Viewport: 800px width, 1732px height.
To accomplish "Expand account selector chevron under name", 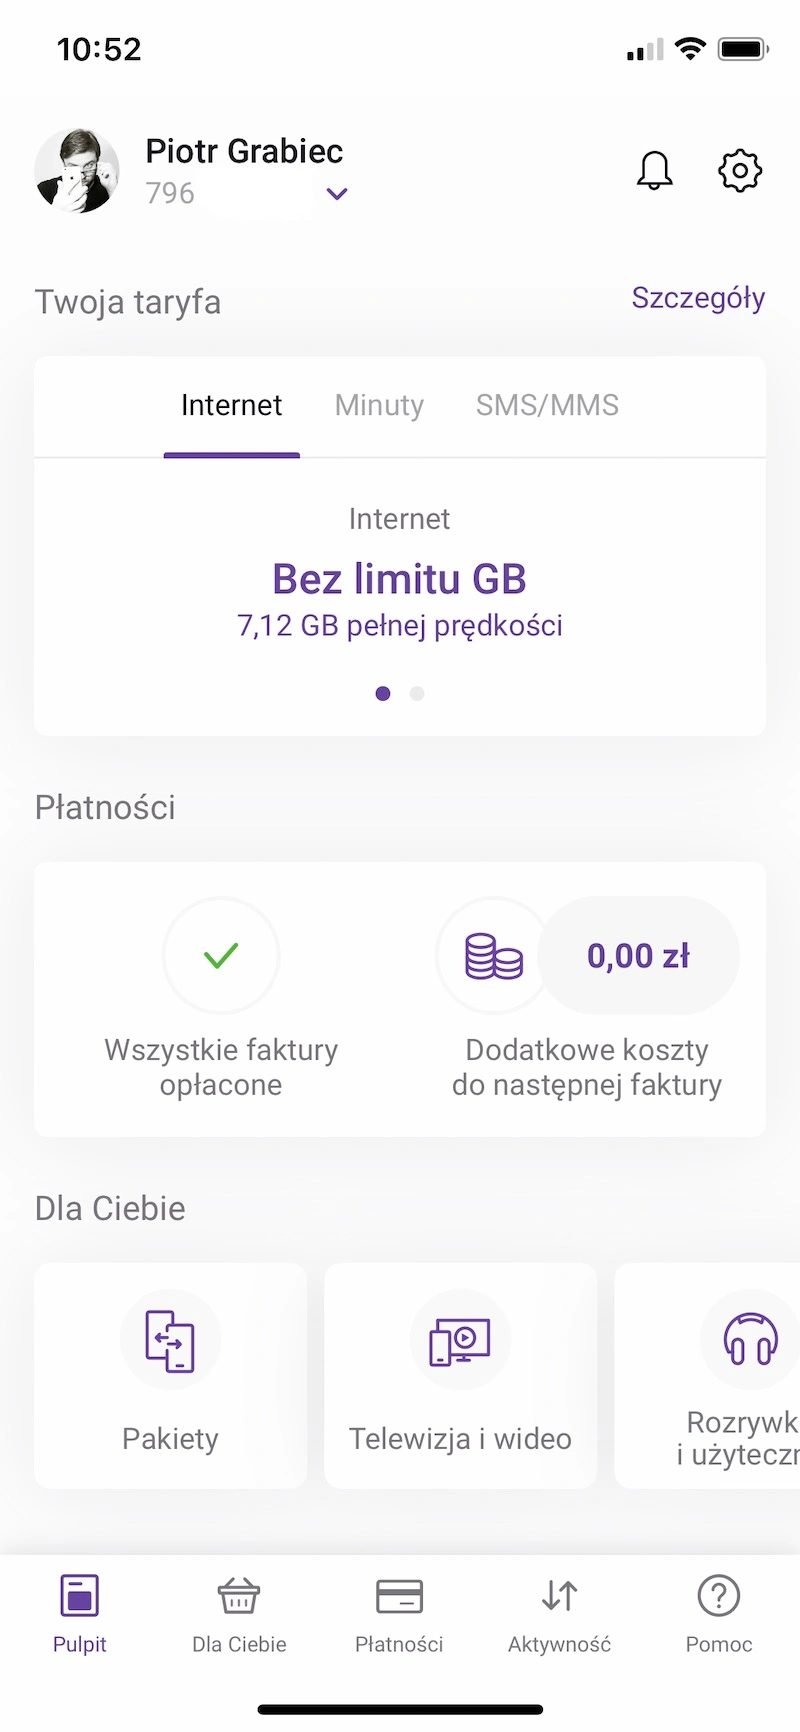I will [337, 194].
